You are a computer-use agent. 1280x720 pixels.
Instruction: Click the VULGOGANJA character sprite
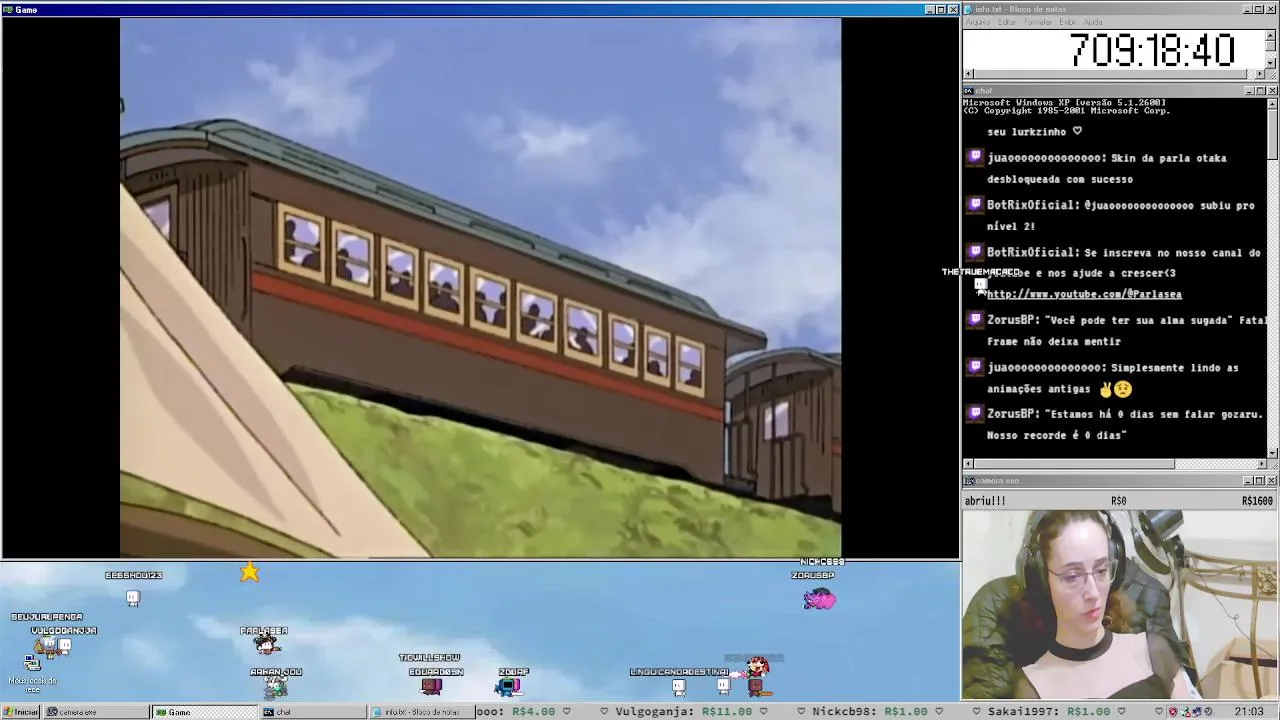coord(65,645)
